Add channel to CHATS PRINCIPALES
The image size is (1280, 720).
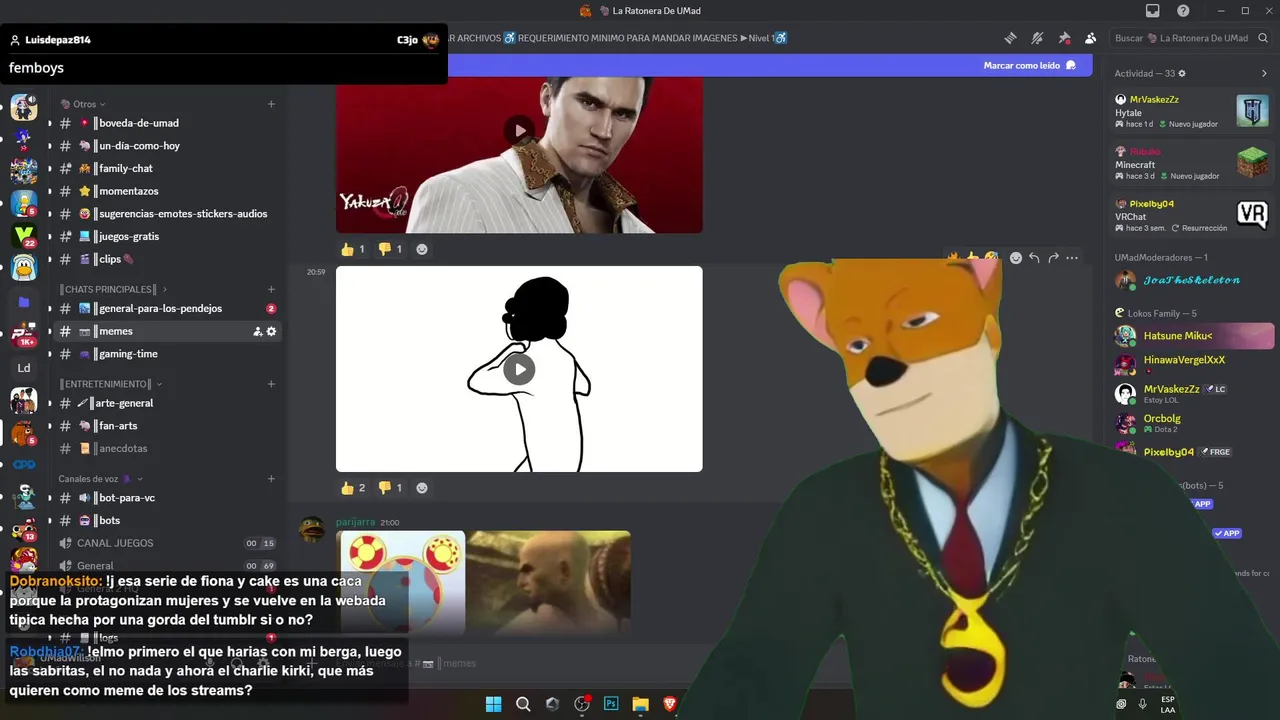pos(271,289)
